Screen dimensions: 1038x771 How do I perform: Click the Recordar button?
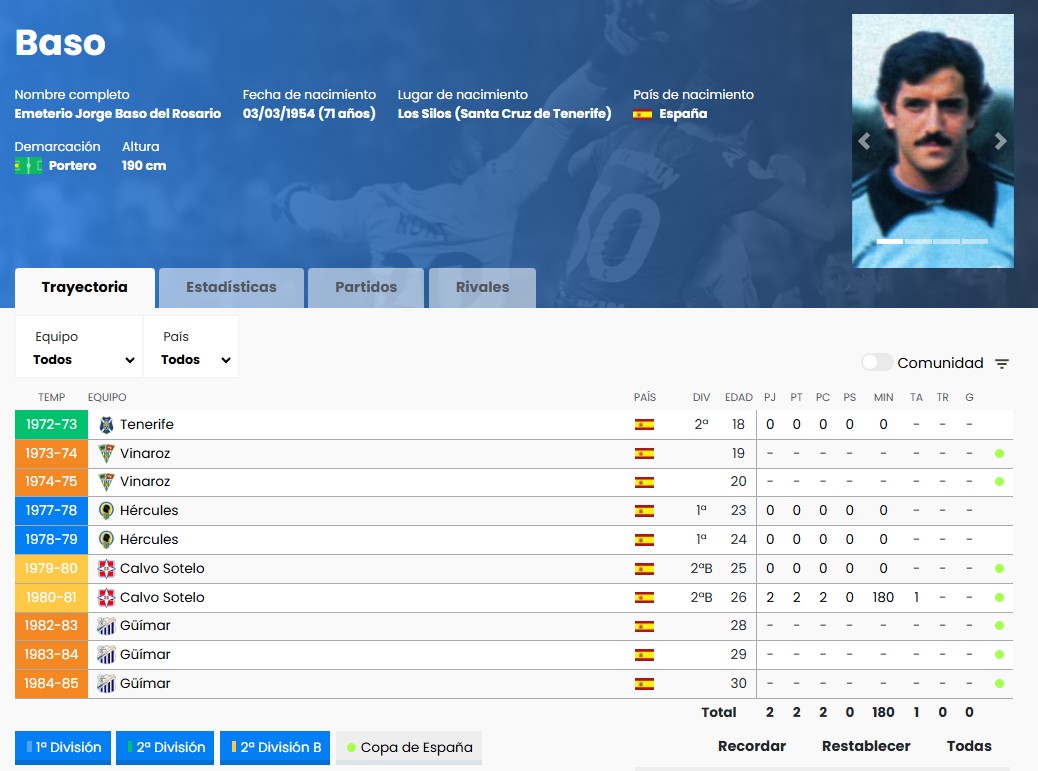click(x=752, y=746)
